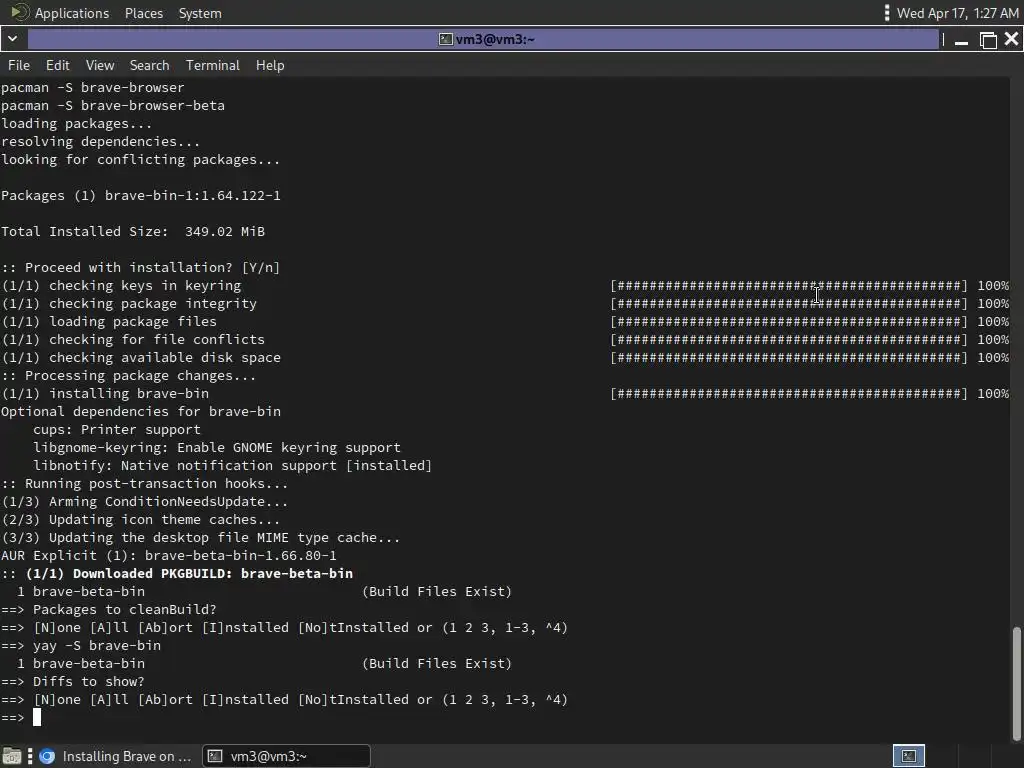Click 'Optional dependencies for brave-bin' line
The image size is (1024, 768).
(x=140, y=411)
